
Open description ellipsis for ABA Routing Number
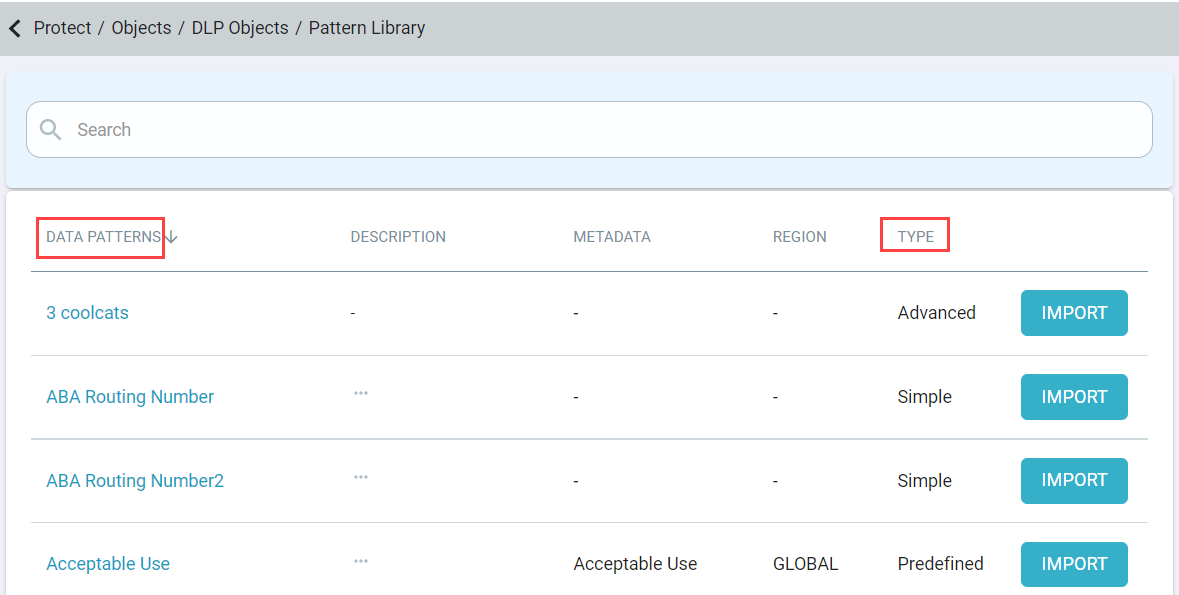(x=361, y=393)
